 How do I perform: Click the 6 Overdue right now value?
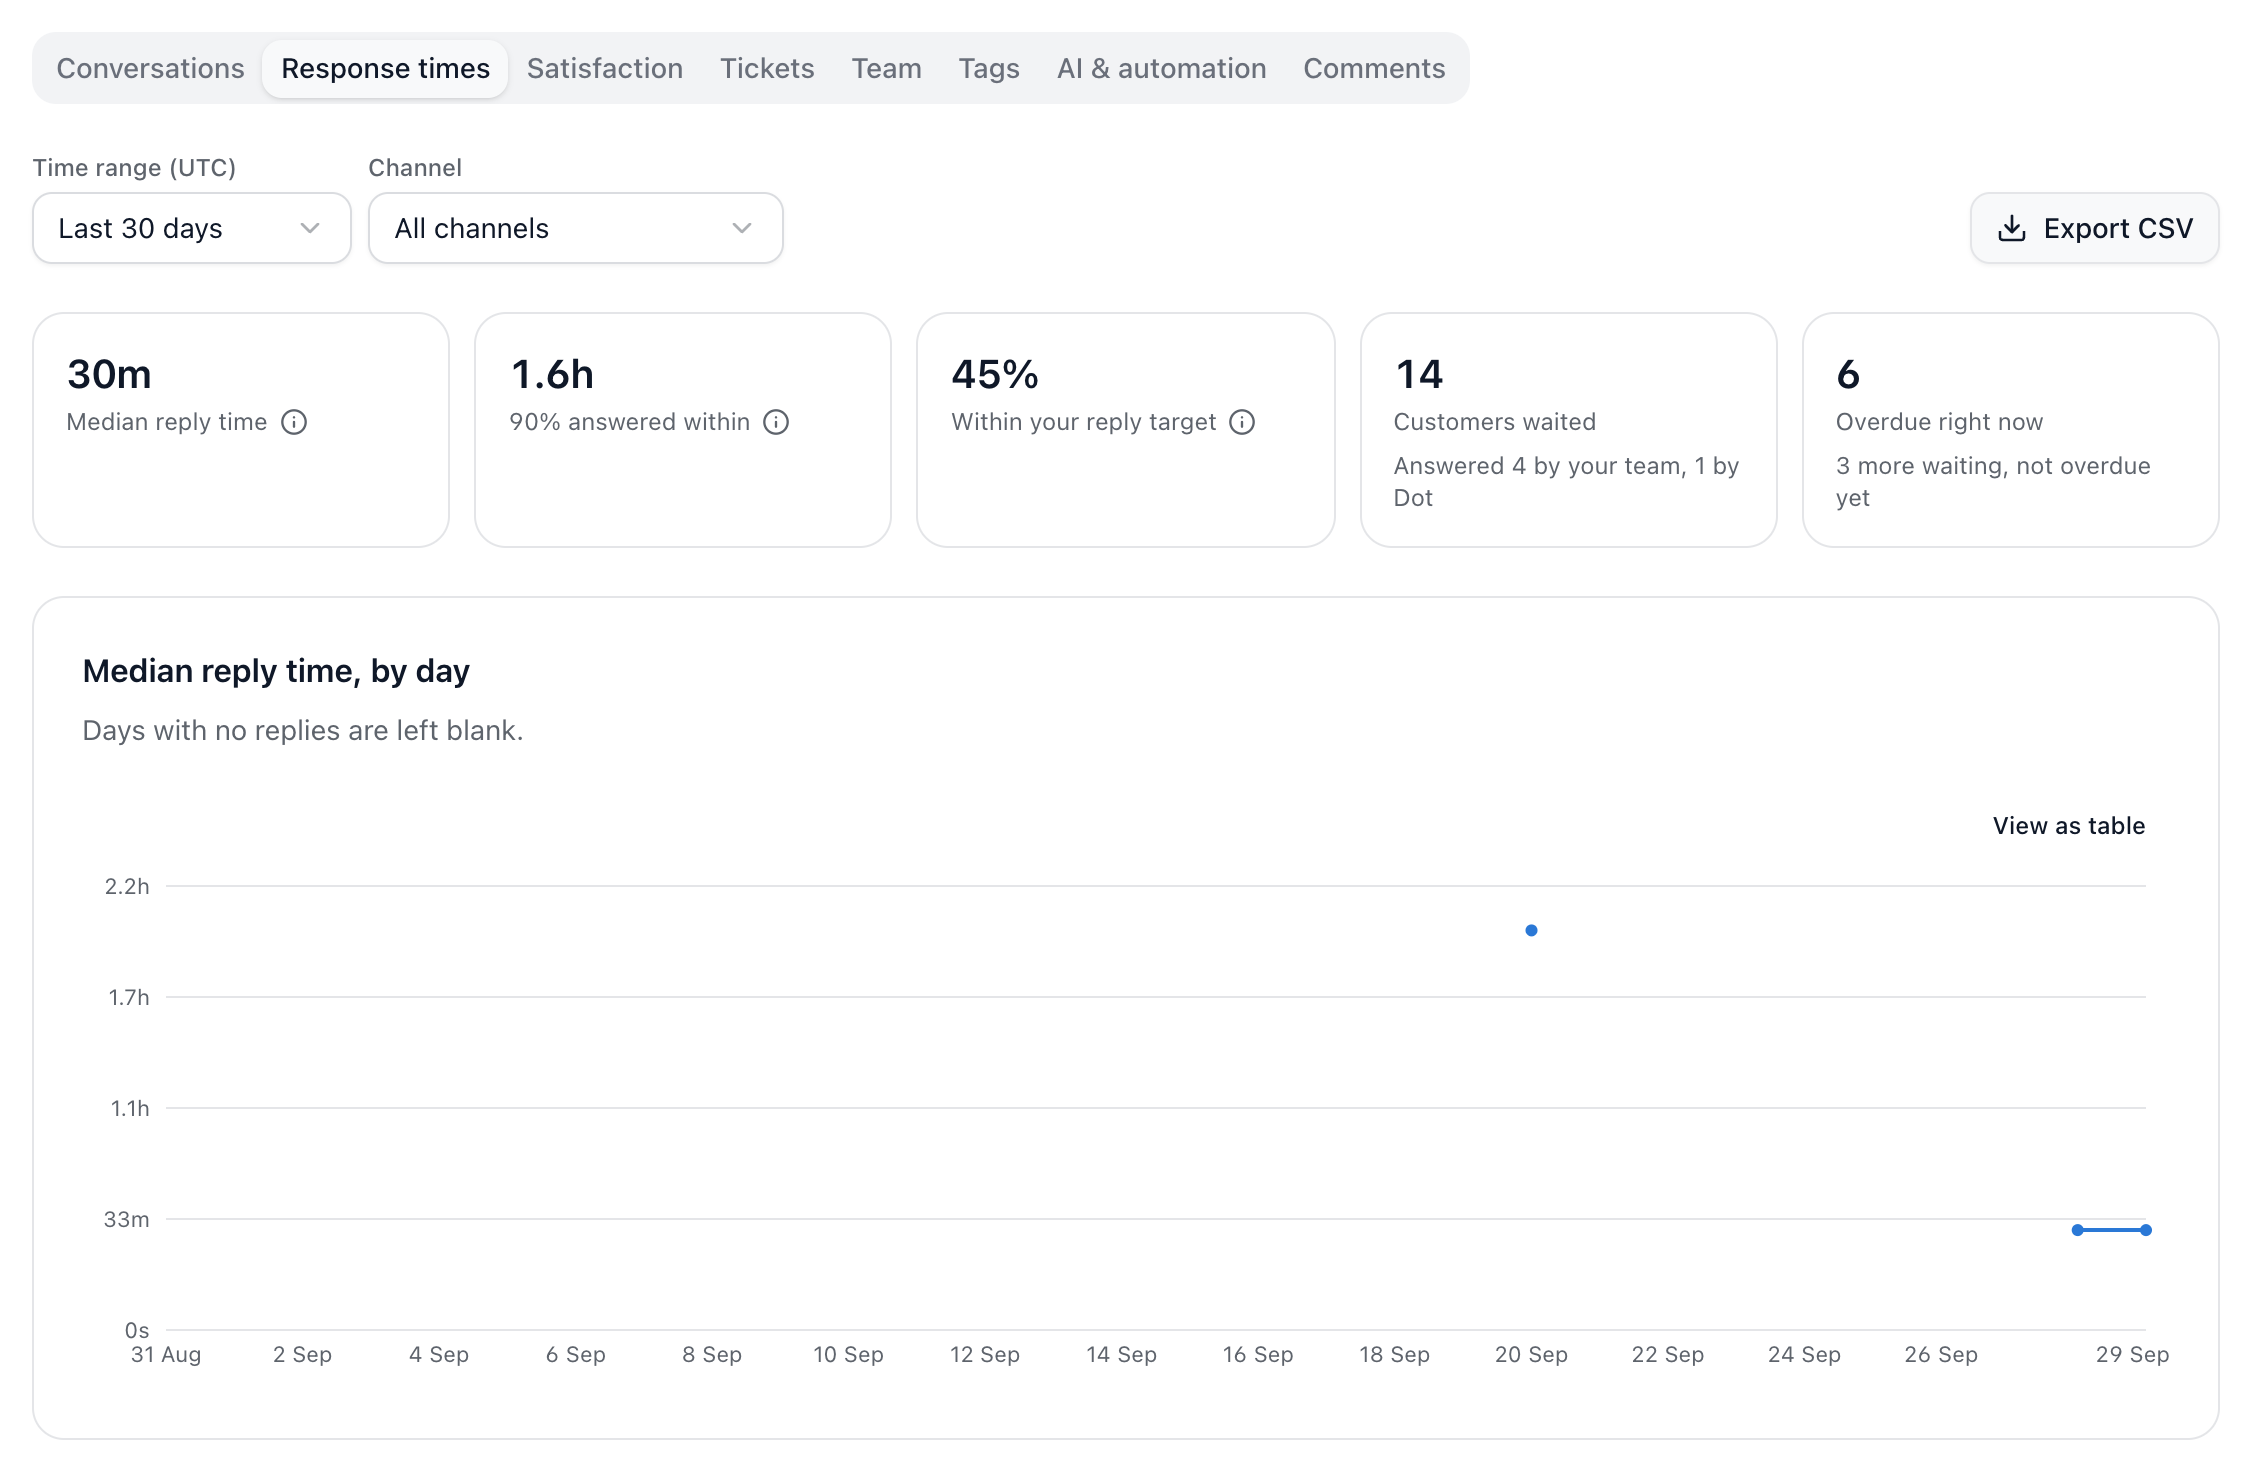(x=1848, y=375)
